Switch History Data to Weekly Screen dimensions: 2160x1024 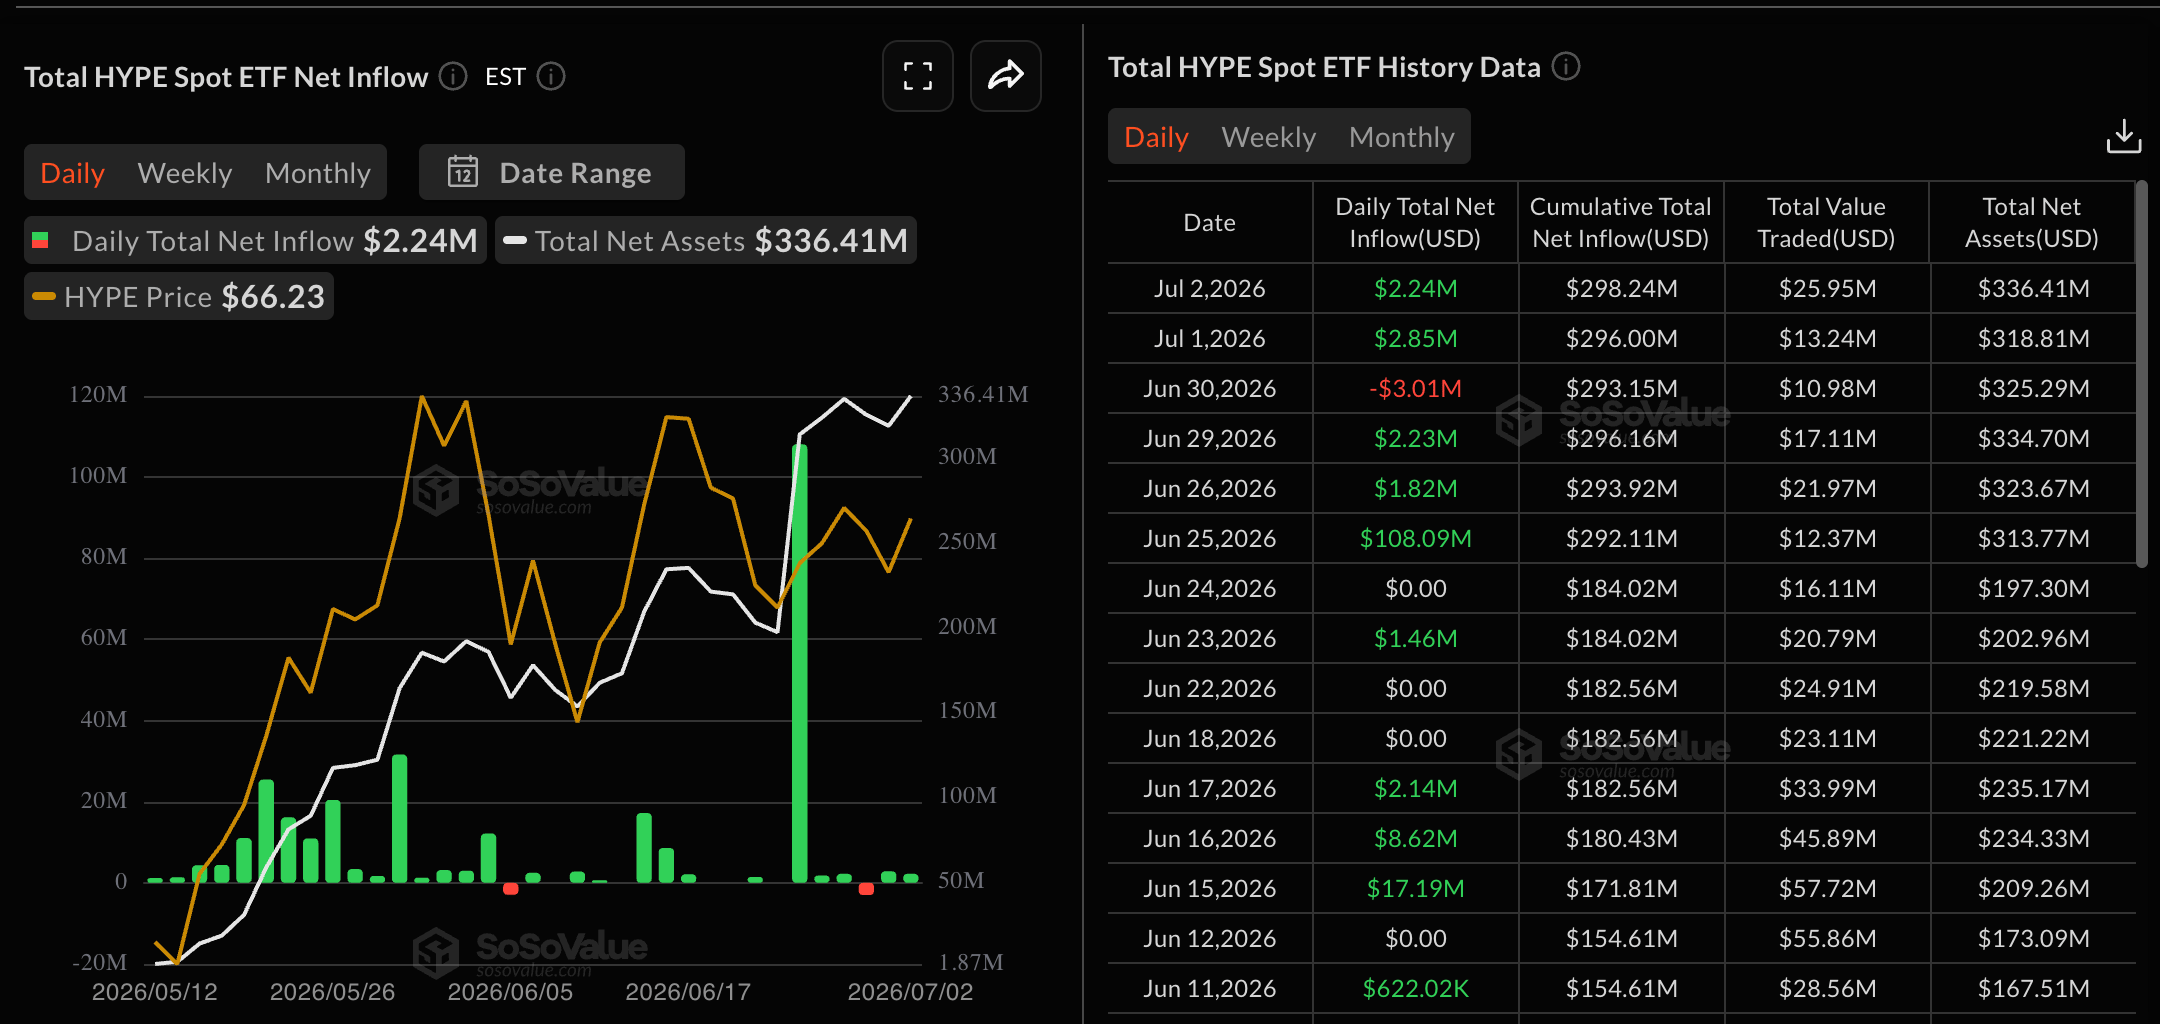1269,137
